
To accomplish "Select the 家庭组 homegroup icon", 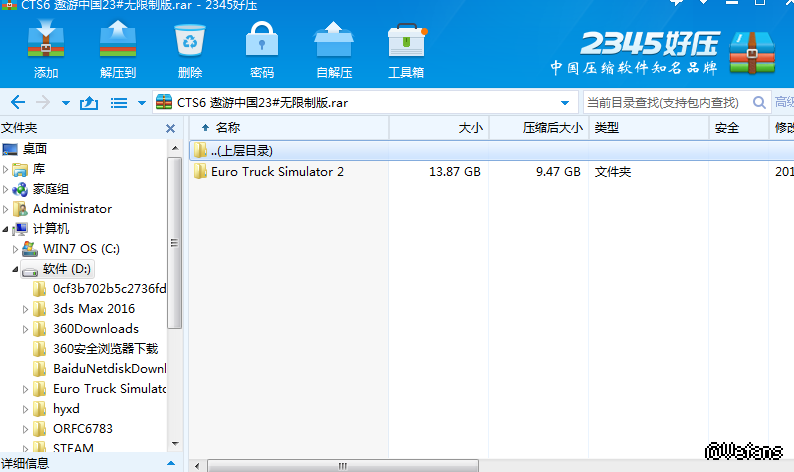I will (x=20, y=189).
